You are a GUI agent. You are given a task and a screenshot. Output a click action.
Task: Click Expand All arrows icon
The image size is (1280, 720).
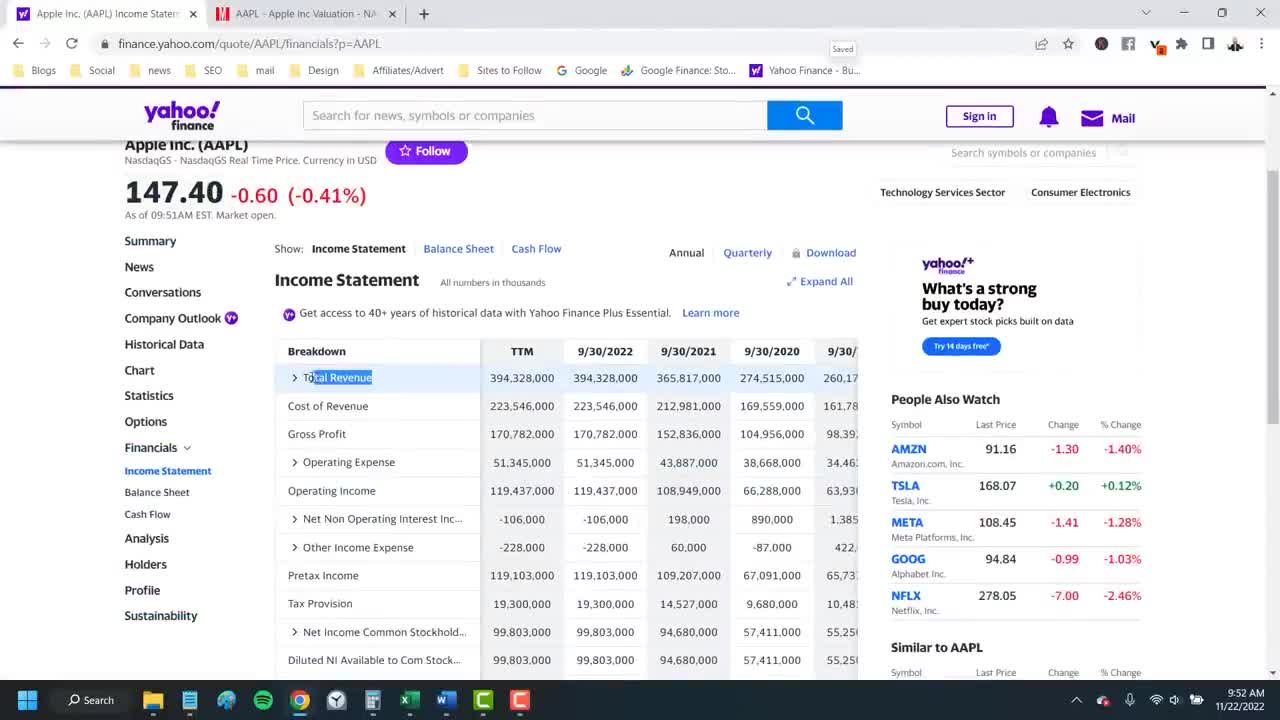pos(791,282)
